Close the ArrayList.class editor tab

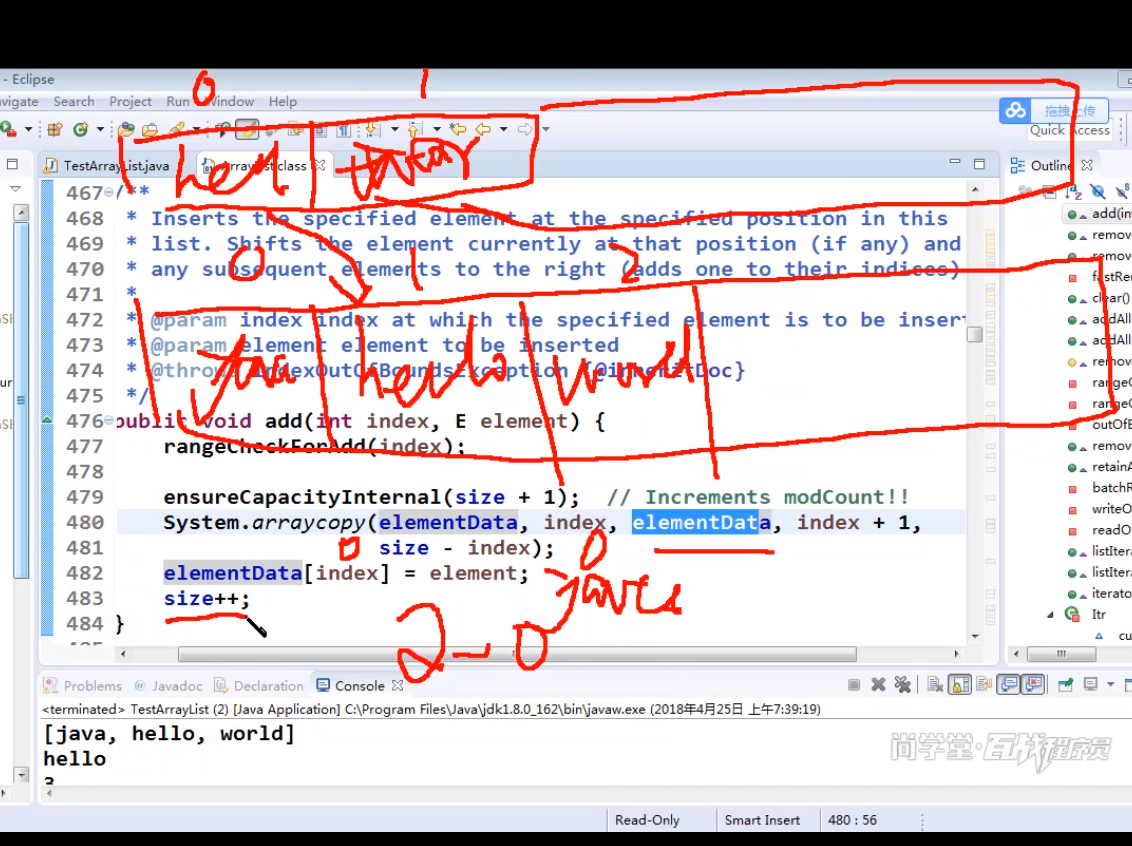tap(319, 165)
